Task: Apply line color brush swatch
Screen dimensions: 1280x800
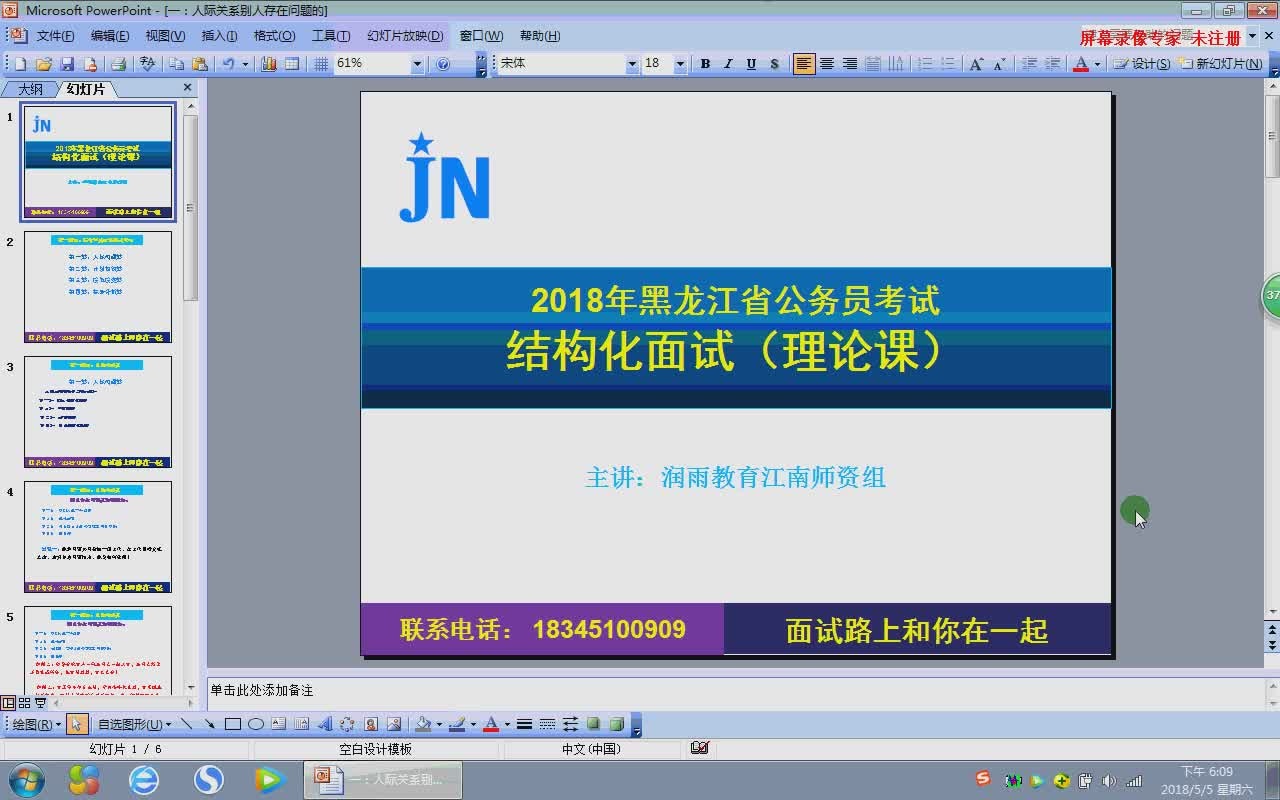Action: pos(457,724)
